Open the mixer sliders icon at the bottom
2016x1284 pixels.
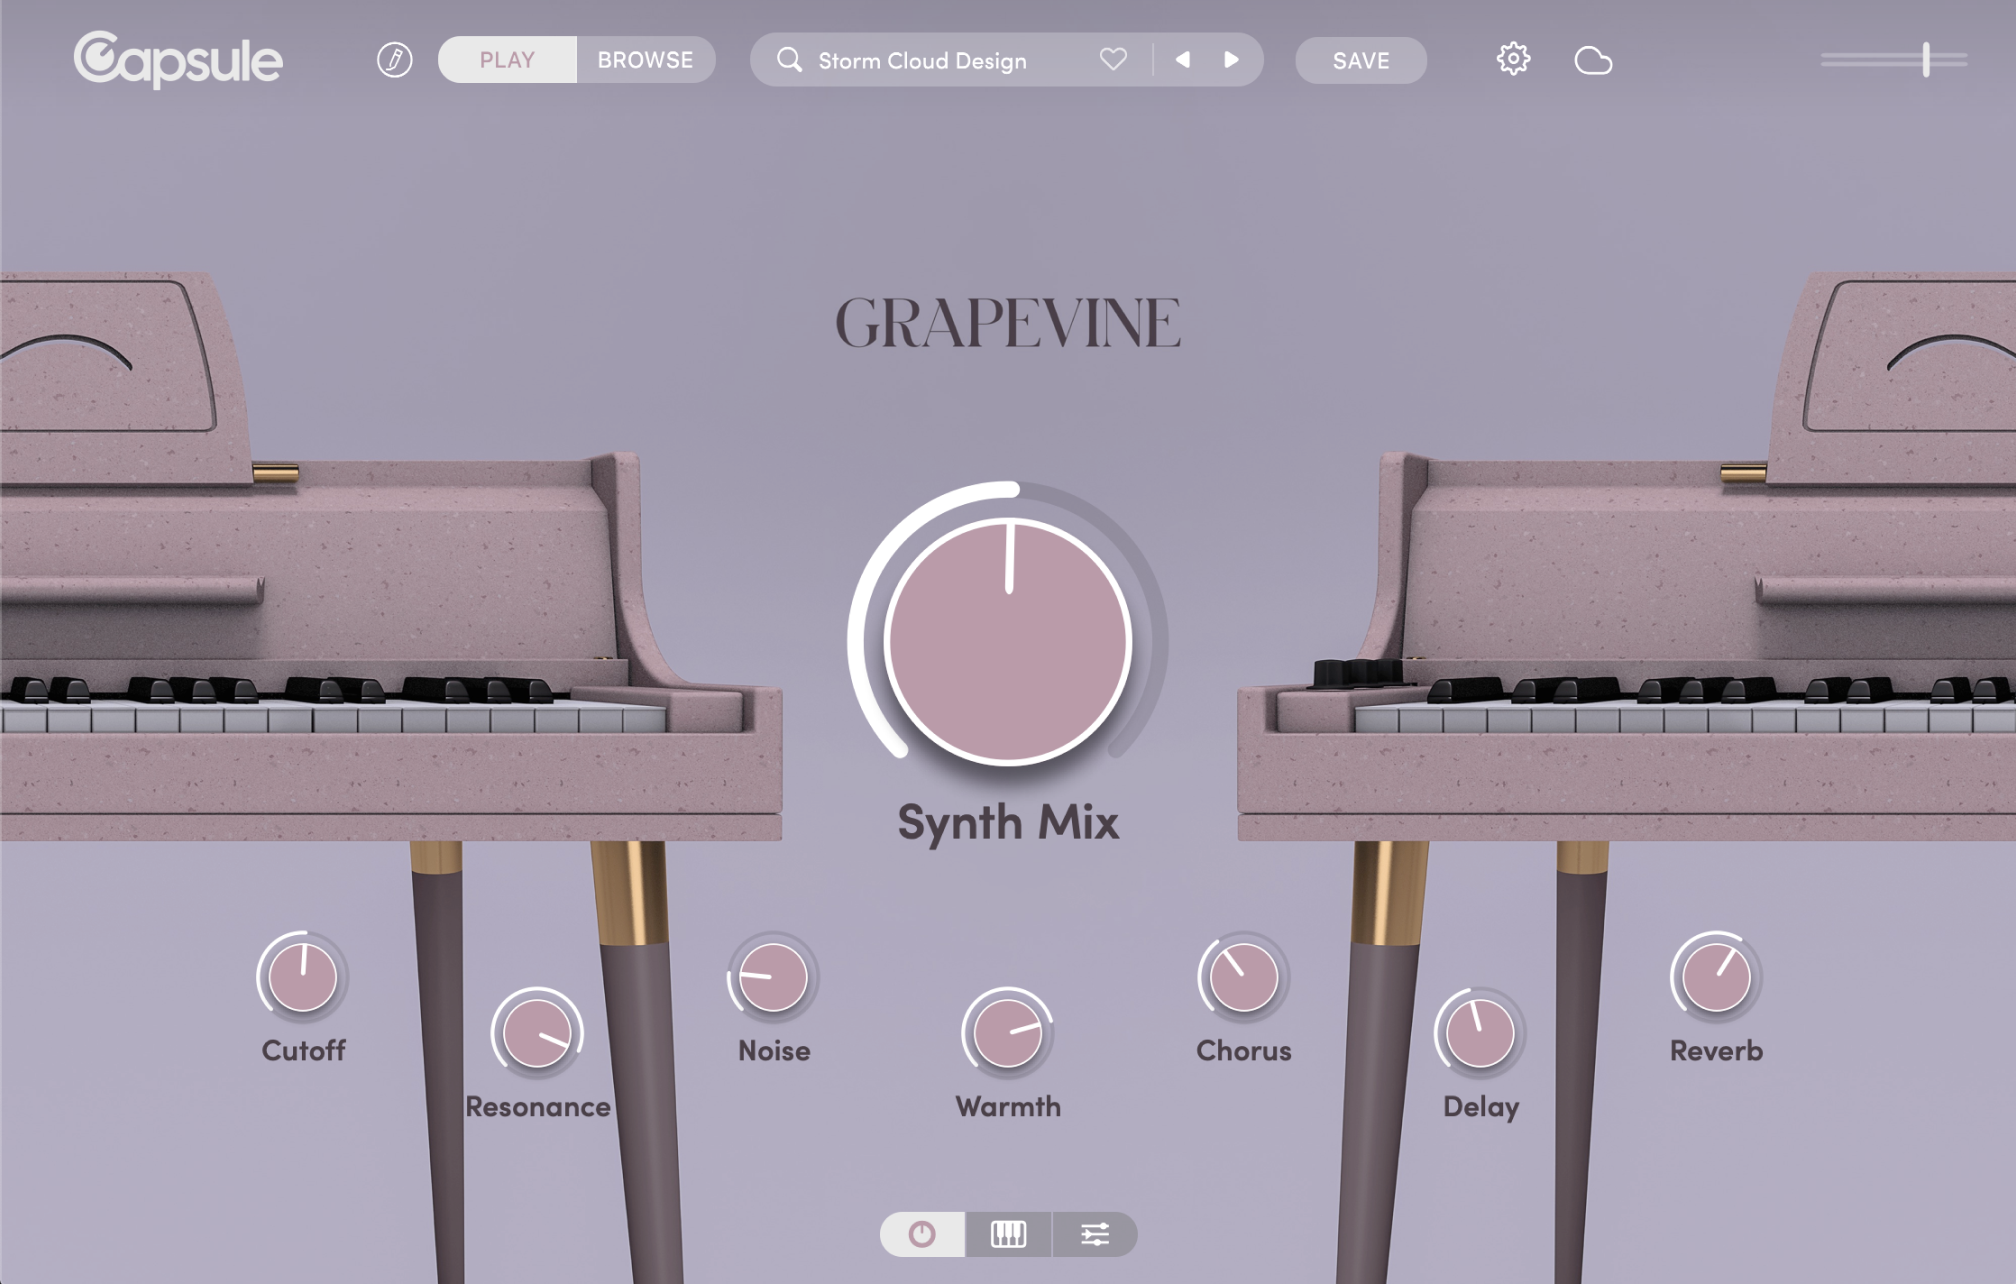point(1095,1235)
